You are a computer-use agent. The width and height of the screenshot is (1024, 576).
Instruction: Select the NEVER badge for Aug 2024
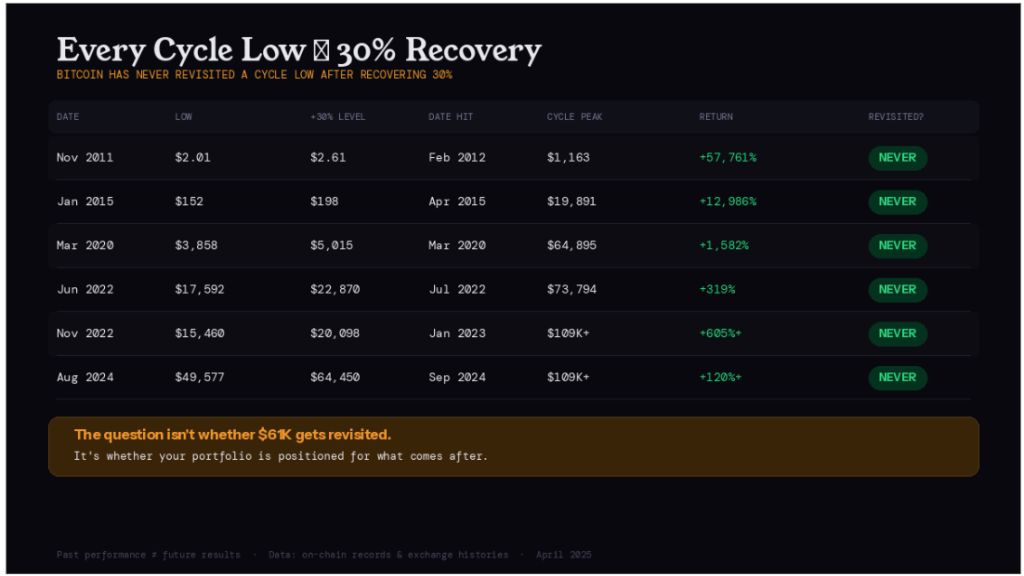[x=897, y=378]
